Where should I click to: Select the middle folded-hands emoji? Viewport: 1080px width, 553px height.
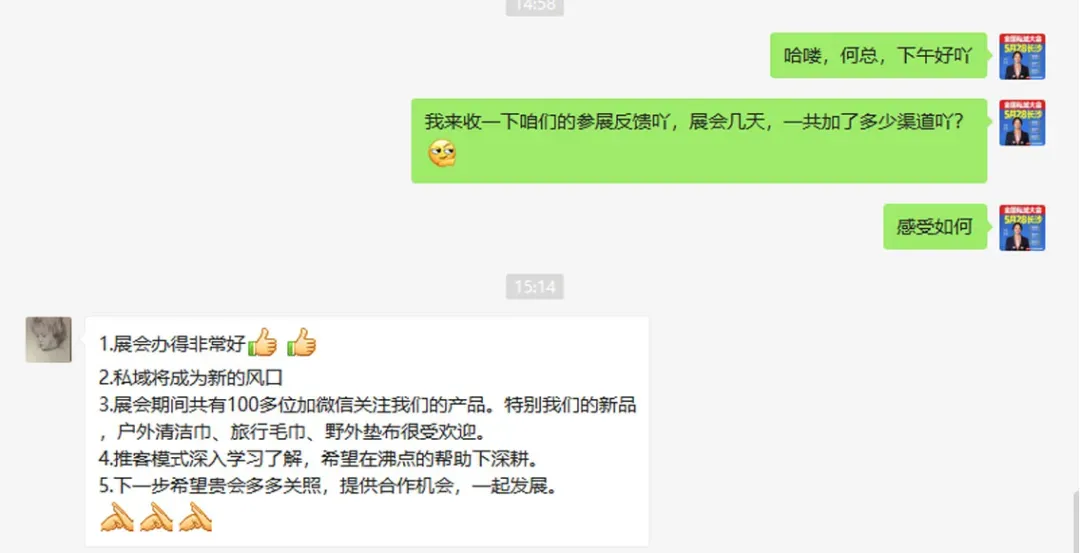tap(156, 517)
